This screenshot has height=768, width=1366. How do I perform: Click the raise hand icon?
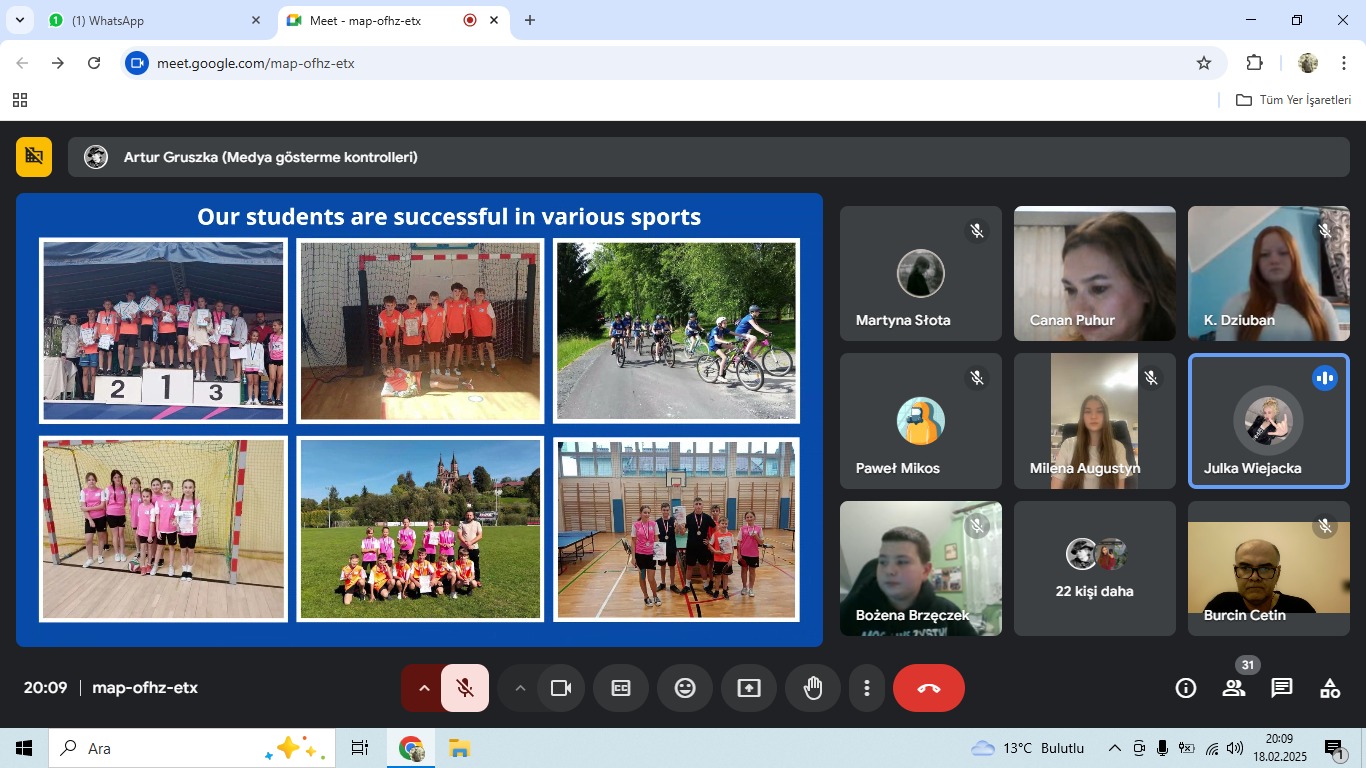click(x=813, y=688)
